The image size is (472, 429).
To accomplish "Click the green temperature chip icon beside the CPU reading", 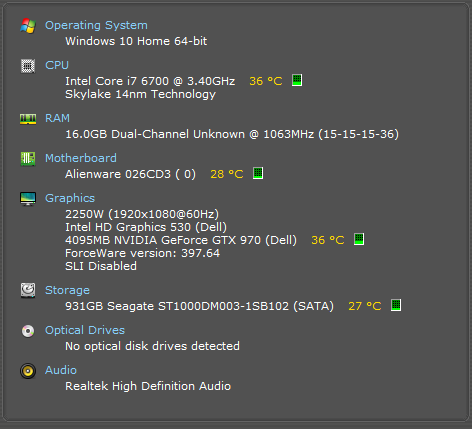I will pyautogui.click(x=297, y=80).
